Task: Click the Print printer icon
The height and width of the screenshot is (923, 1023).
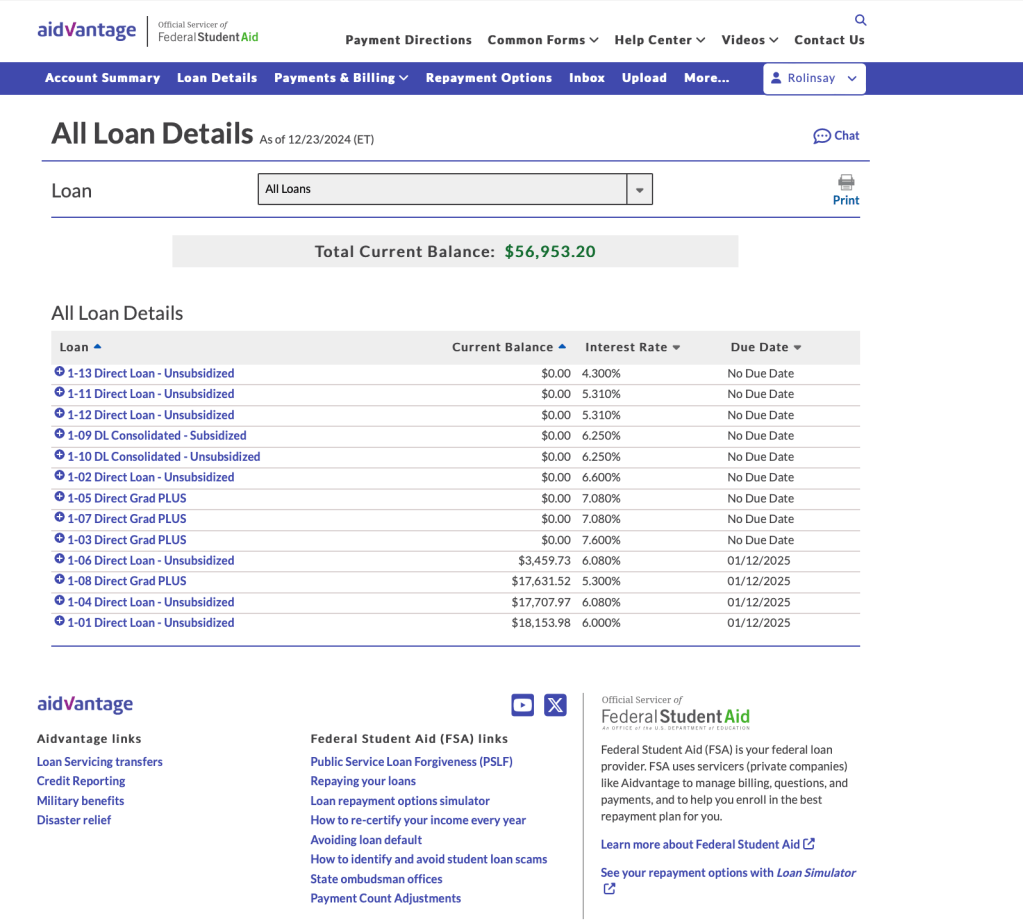Action: click(846, 182)
